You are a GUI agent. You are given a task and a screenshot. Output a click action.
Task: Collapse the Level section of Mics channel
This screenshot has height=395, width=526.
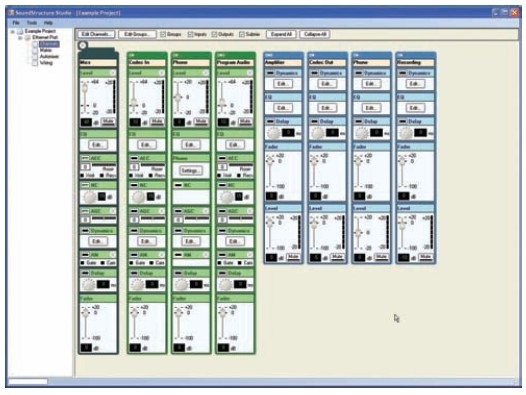click(x=113, y=73)
